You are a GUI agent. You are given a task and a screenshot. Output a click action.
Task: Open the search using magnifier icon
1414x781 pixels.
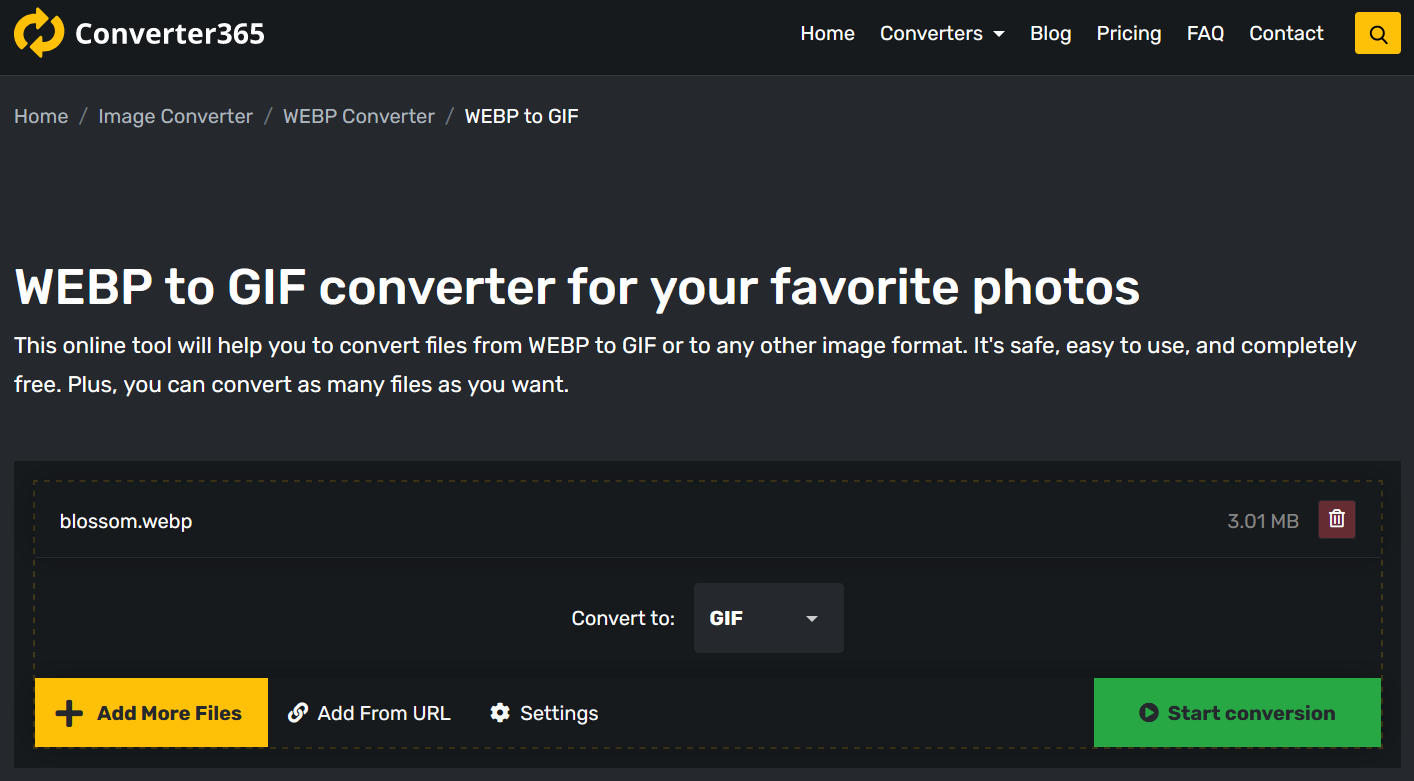1378,34
